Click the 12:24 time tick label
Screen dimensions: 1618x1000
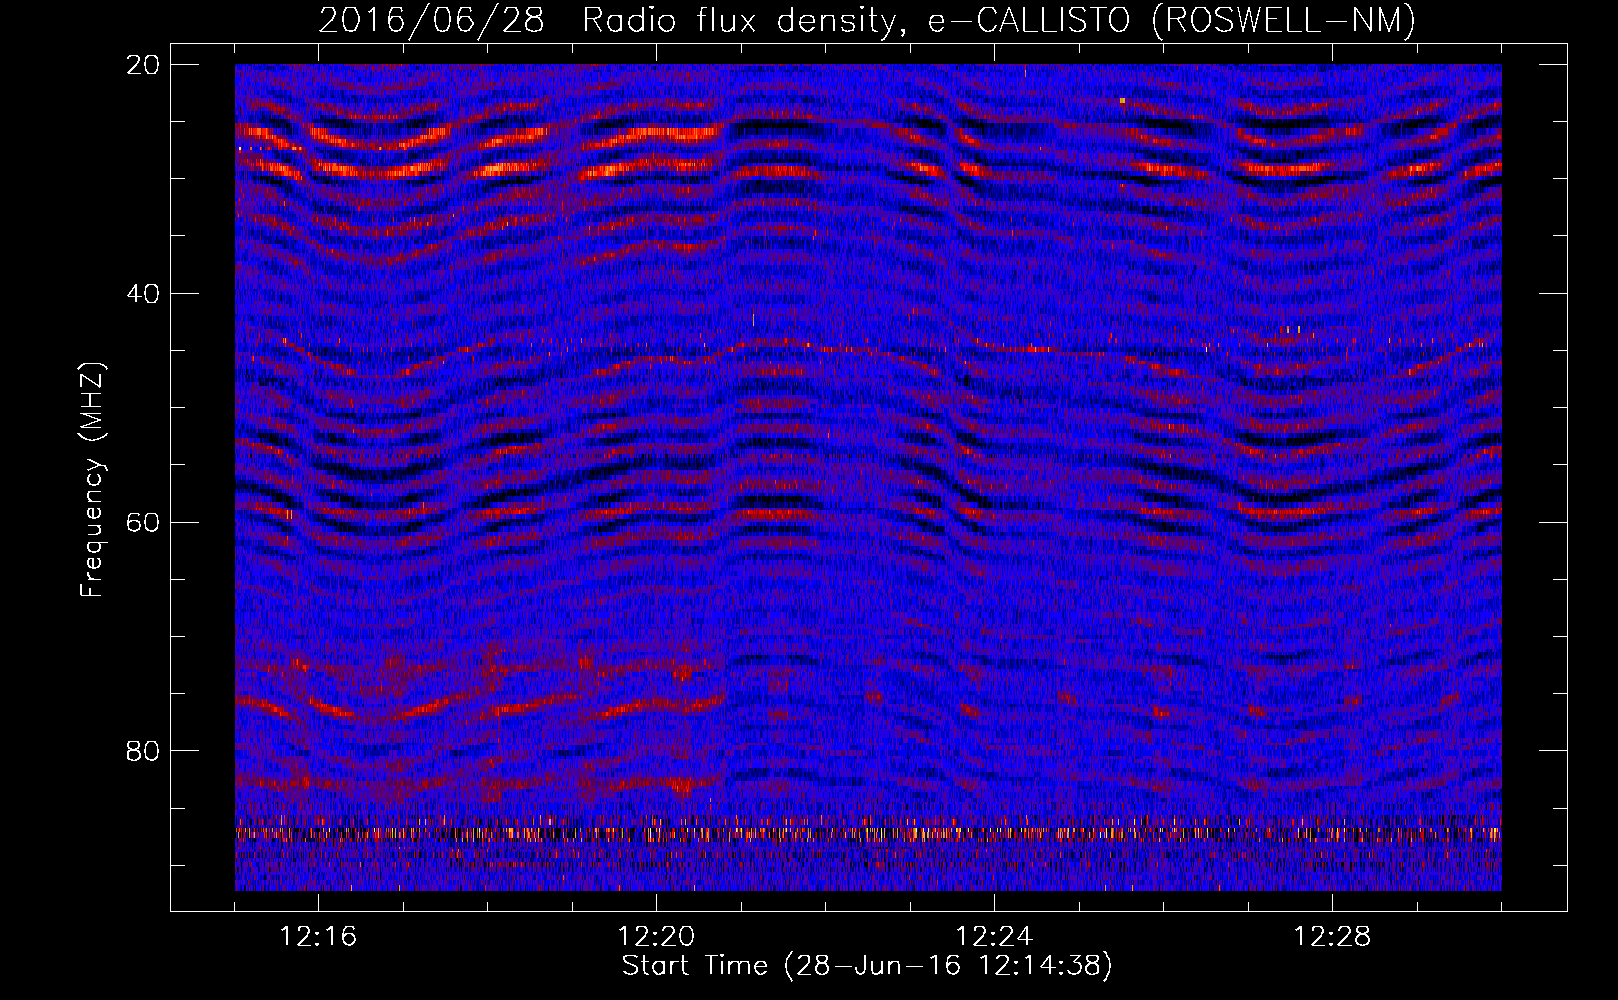pyautogui.click(x=994, y=937)
